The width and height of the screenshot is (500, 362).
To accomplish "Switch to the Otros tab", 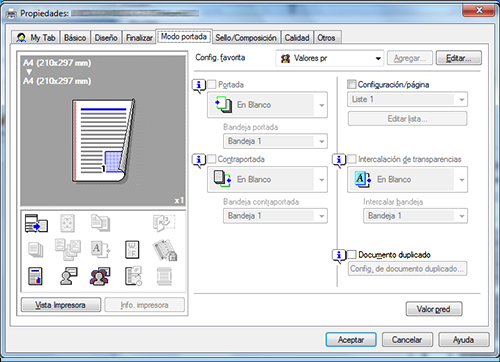I will (326, 37).
